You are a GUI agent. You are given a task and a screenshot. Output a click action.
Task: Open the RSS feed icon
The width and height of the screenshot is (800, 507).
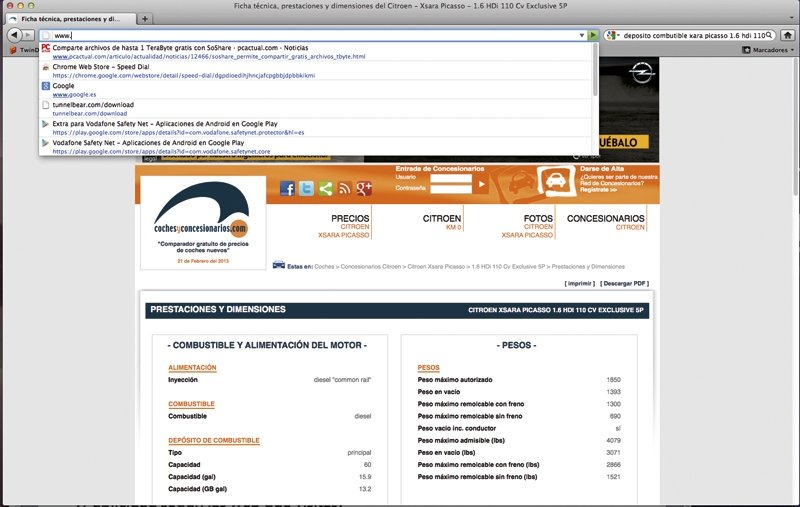click(345, 189)
